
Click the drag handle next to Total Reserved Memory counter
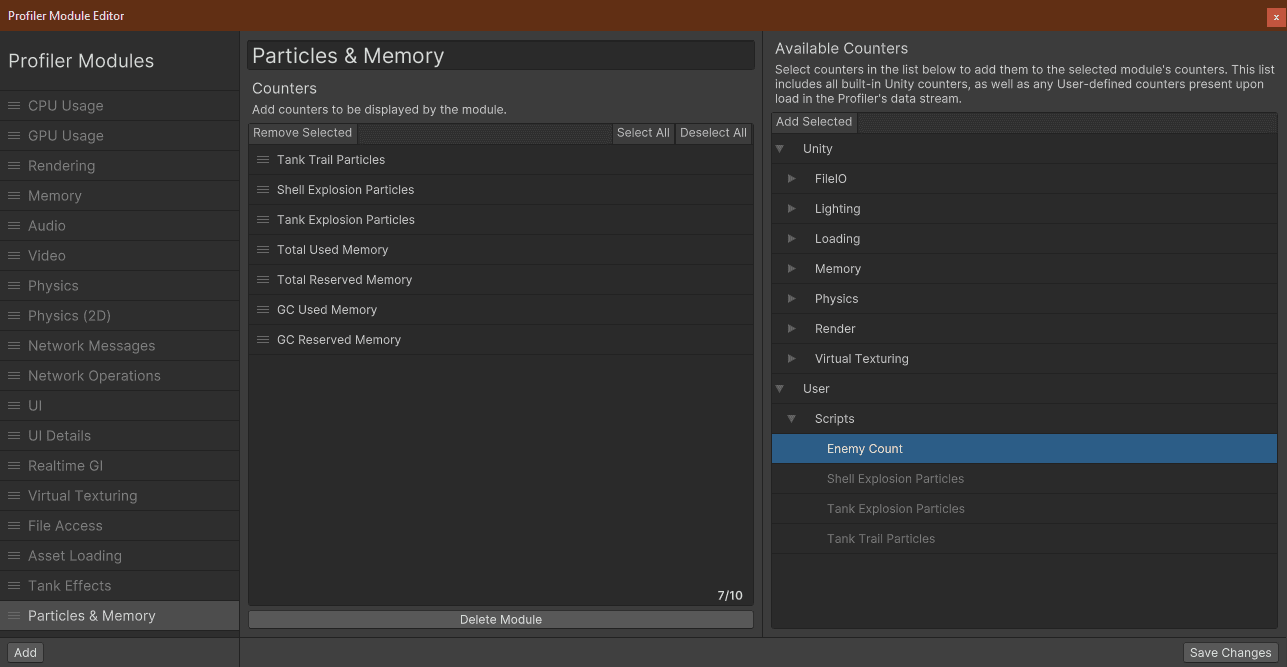tap(262, 279)
